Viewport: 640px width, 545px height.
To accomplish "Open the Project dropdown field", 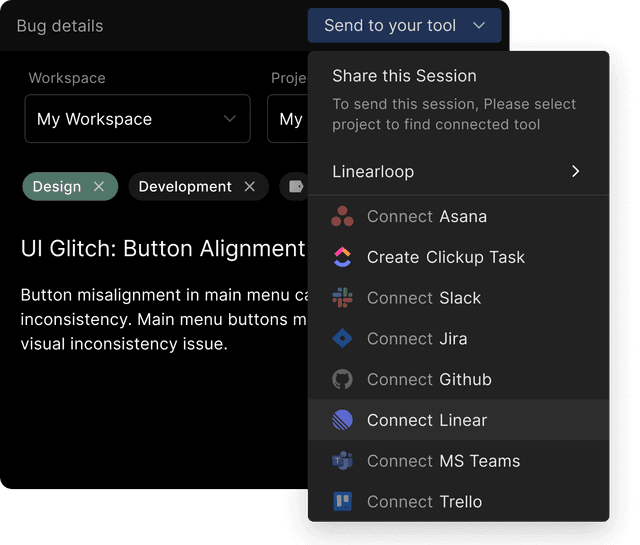I will [x=288, y=119].
